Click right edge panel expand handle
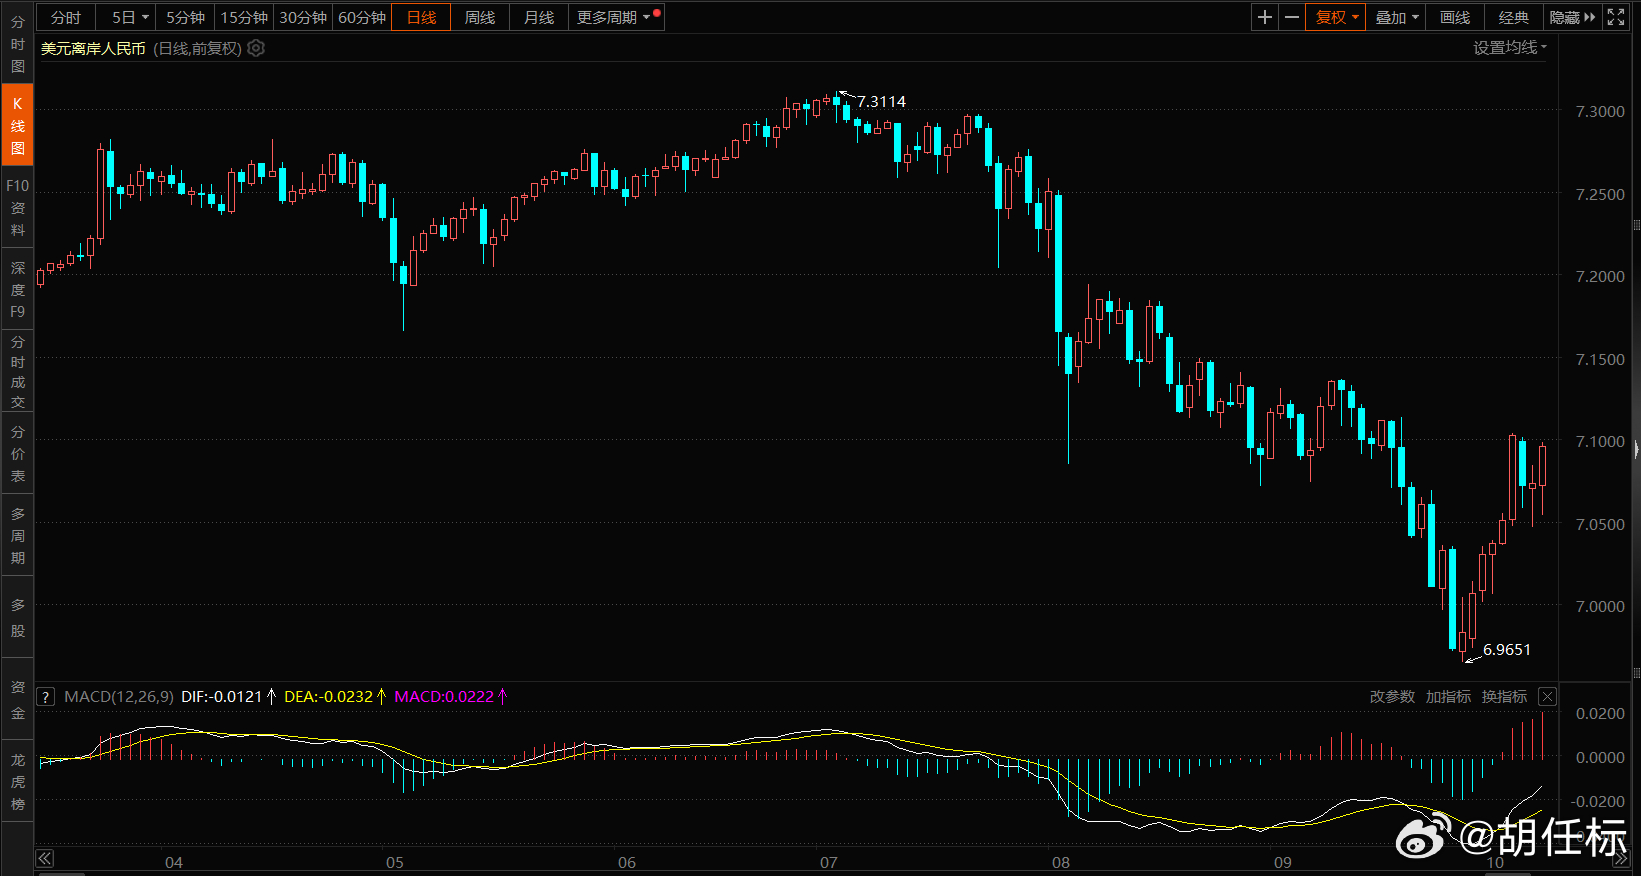This screenshot has width=1641, height=876. [x=1636, y=450]
